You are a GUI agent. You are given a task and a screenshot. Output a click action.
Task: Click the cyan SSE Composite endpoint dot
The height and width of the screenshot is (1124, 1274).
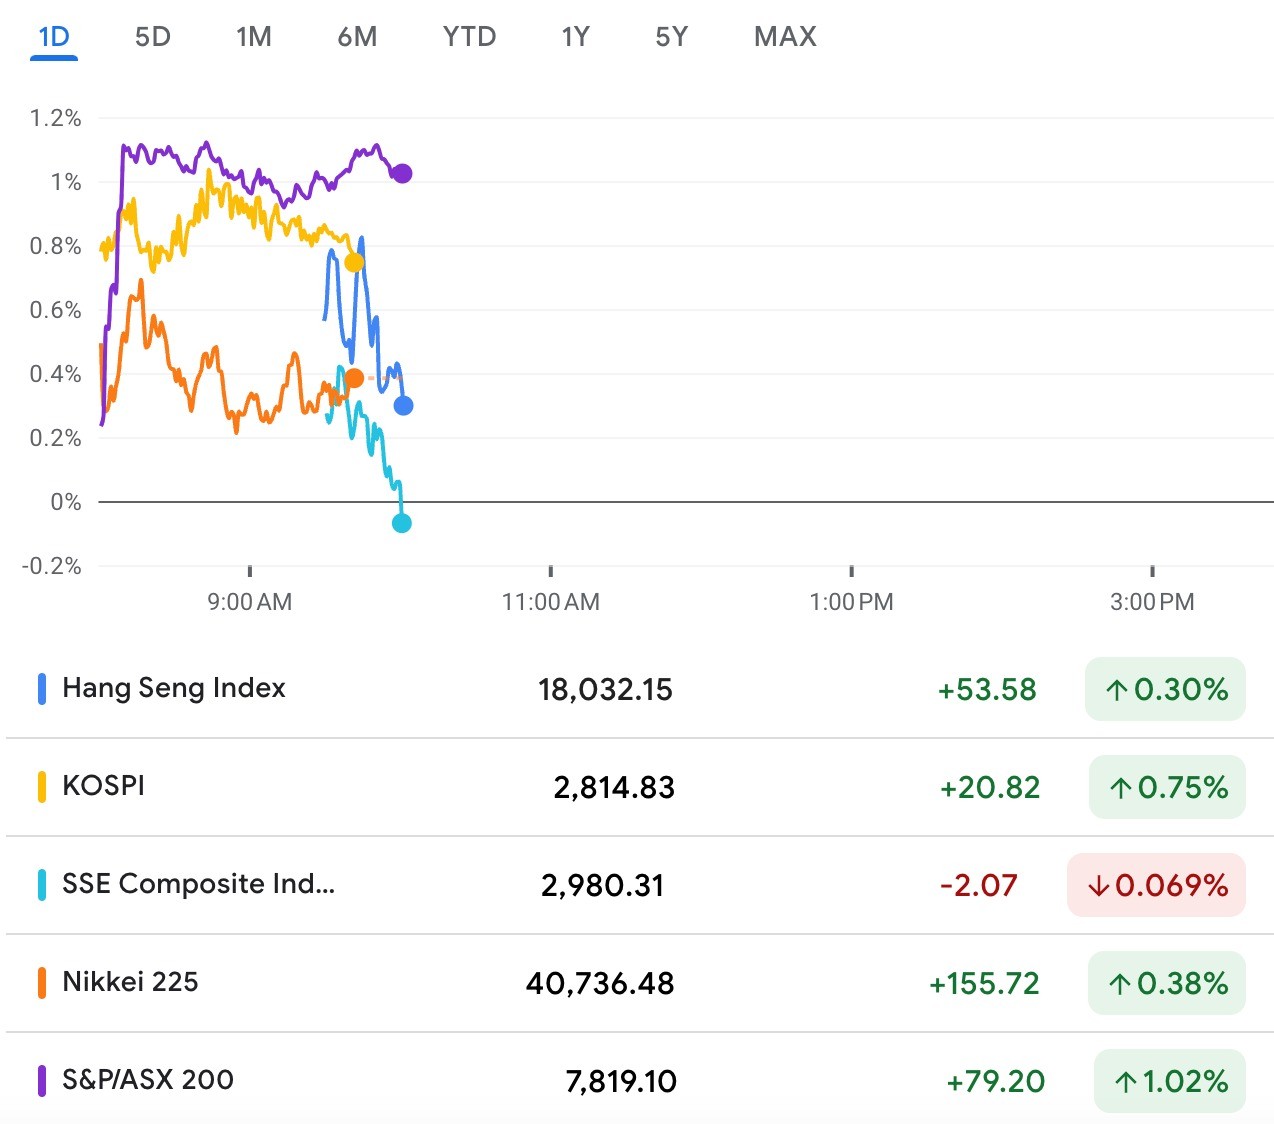click(402, 523)
